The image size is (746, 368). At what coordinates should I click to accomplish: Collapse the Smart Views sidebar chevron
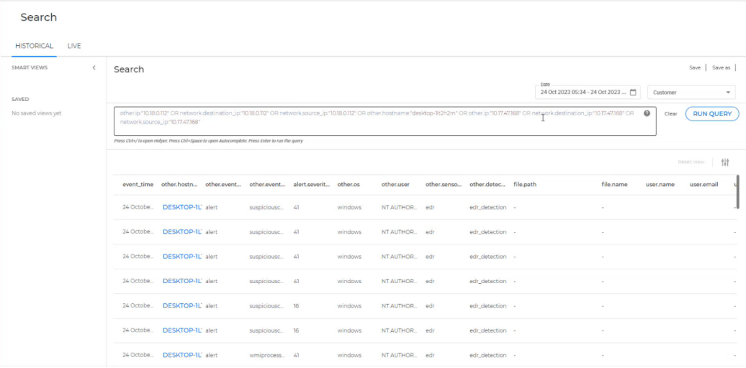tap(94, 68)
